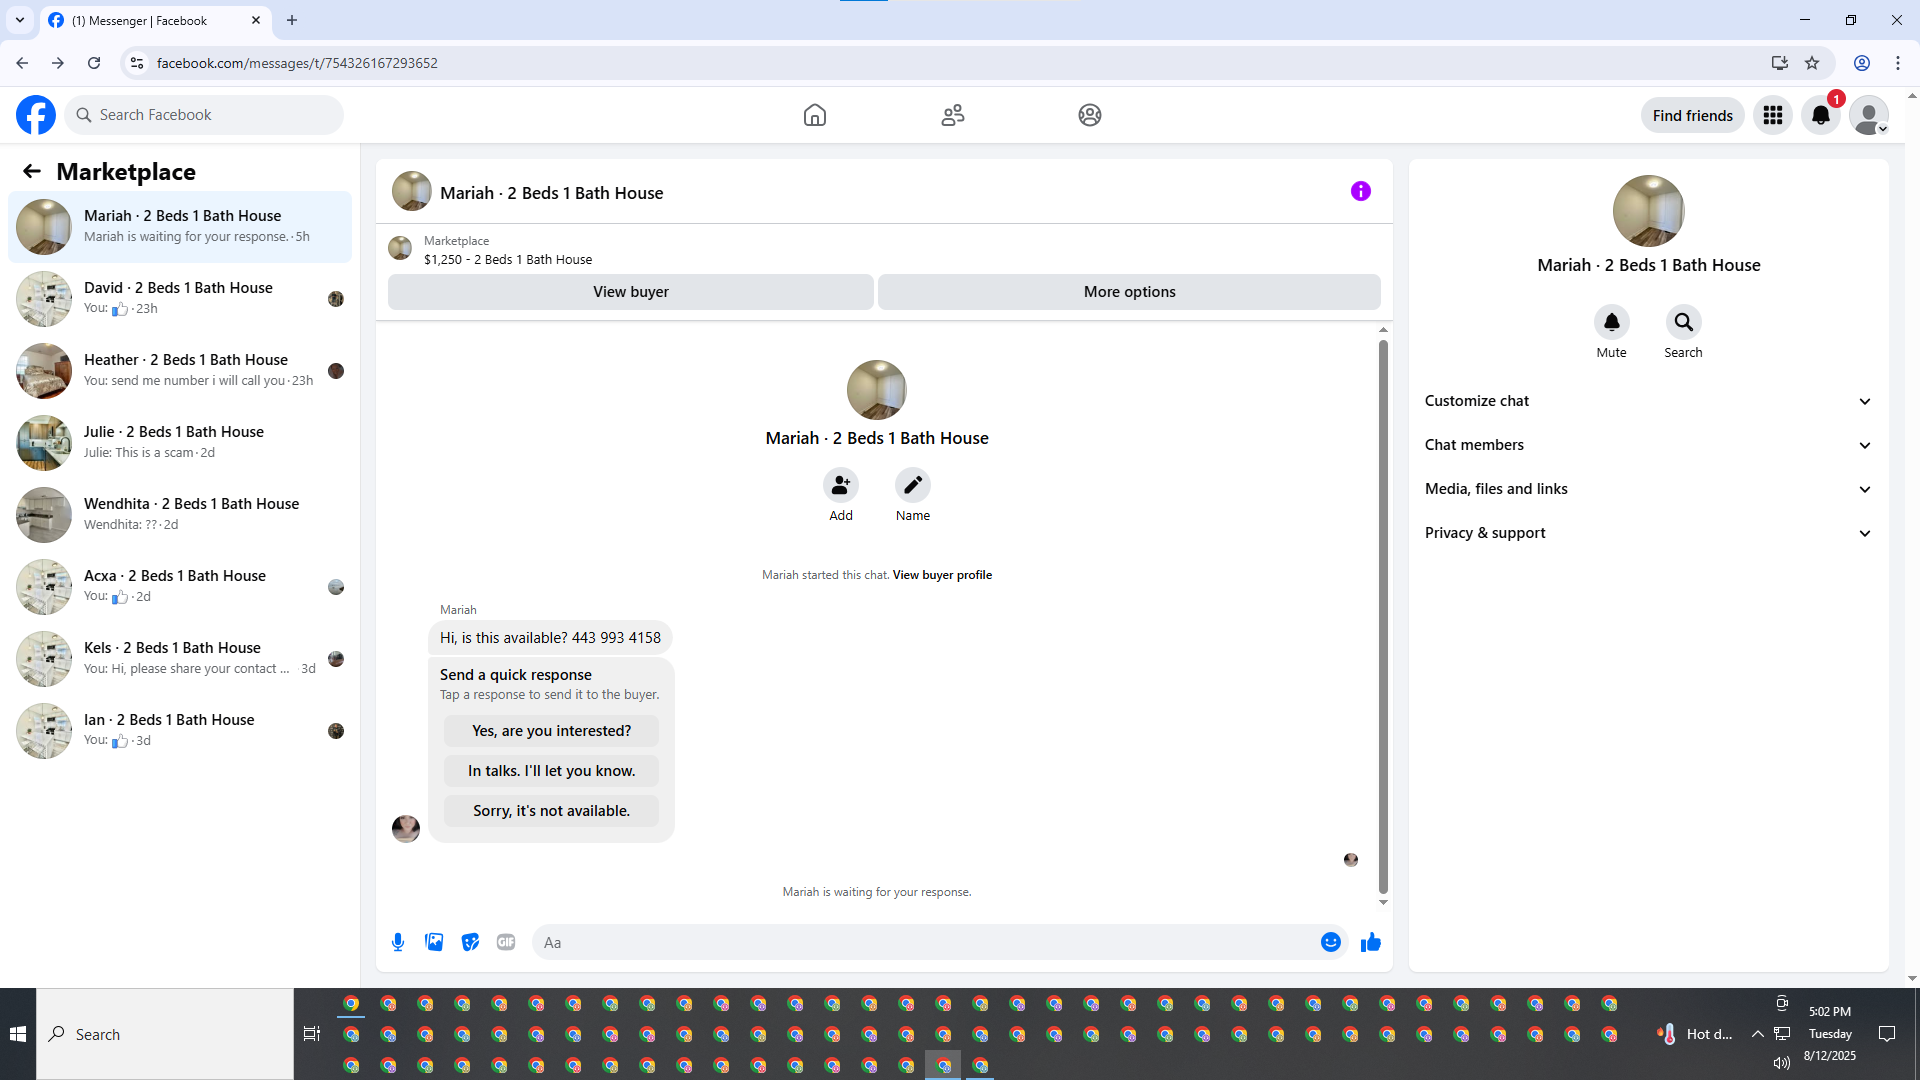Click the View buyer button

coord(630,292)
